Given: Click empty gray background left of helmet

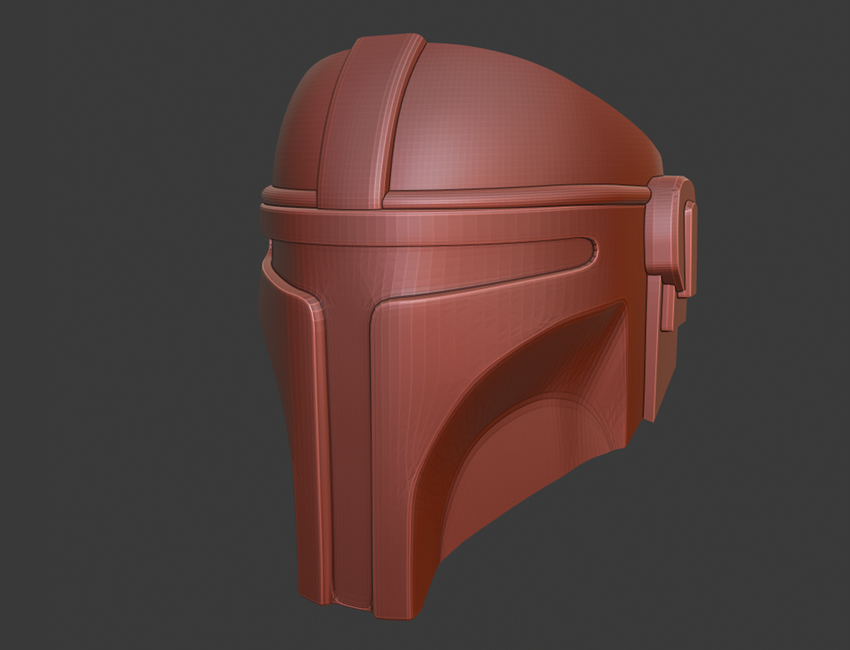Looking at the screenshot, I should [120, 350].
